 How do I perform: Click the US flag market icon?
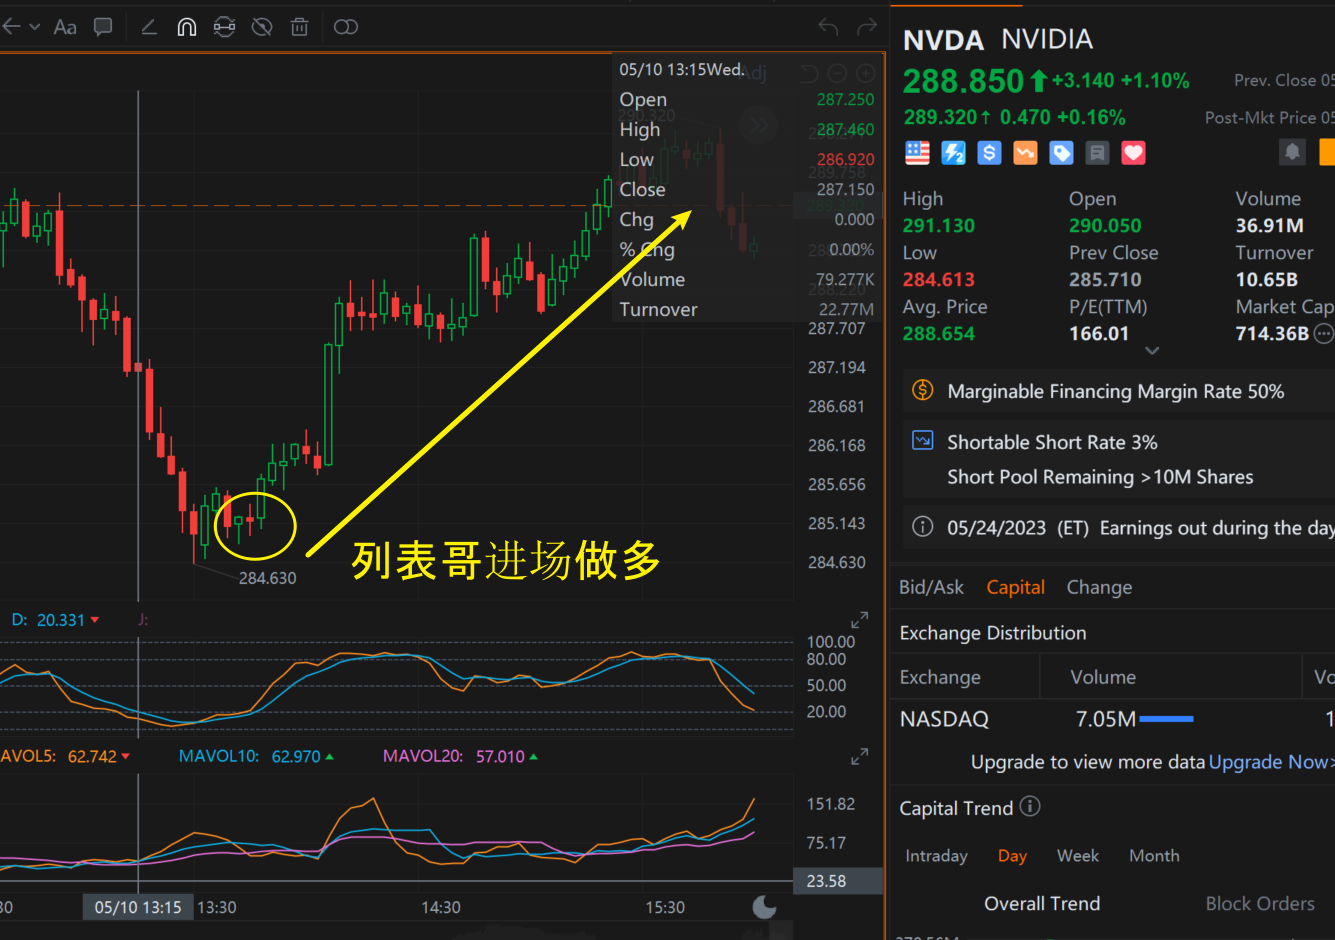point(917,153)
